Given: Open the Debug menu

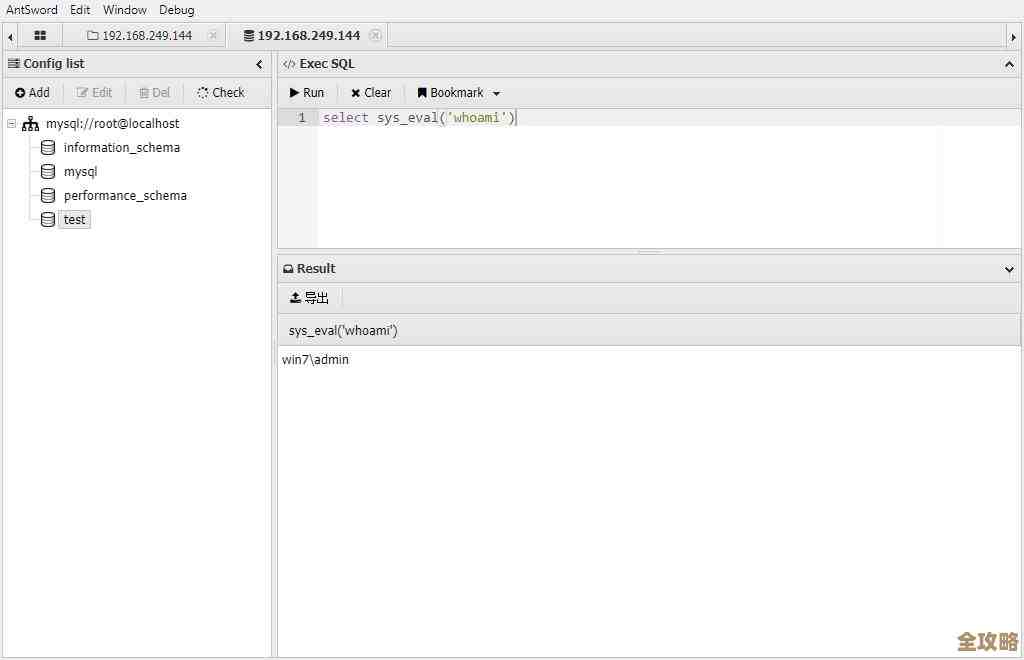Looking at the screenshot, I should click(x=176, y=9).
